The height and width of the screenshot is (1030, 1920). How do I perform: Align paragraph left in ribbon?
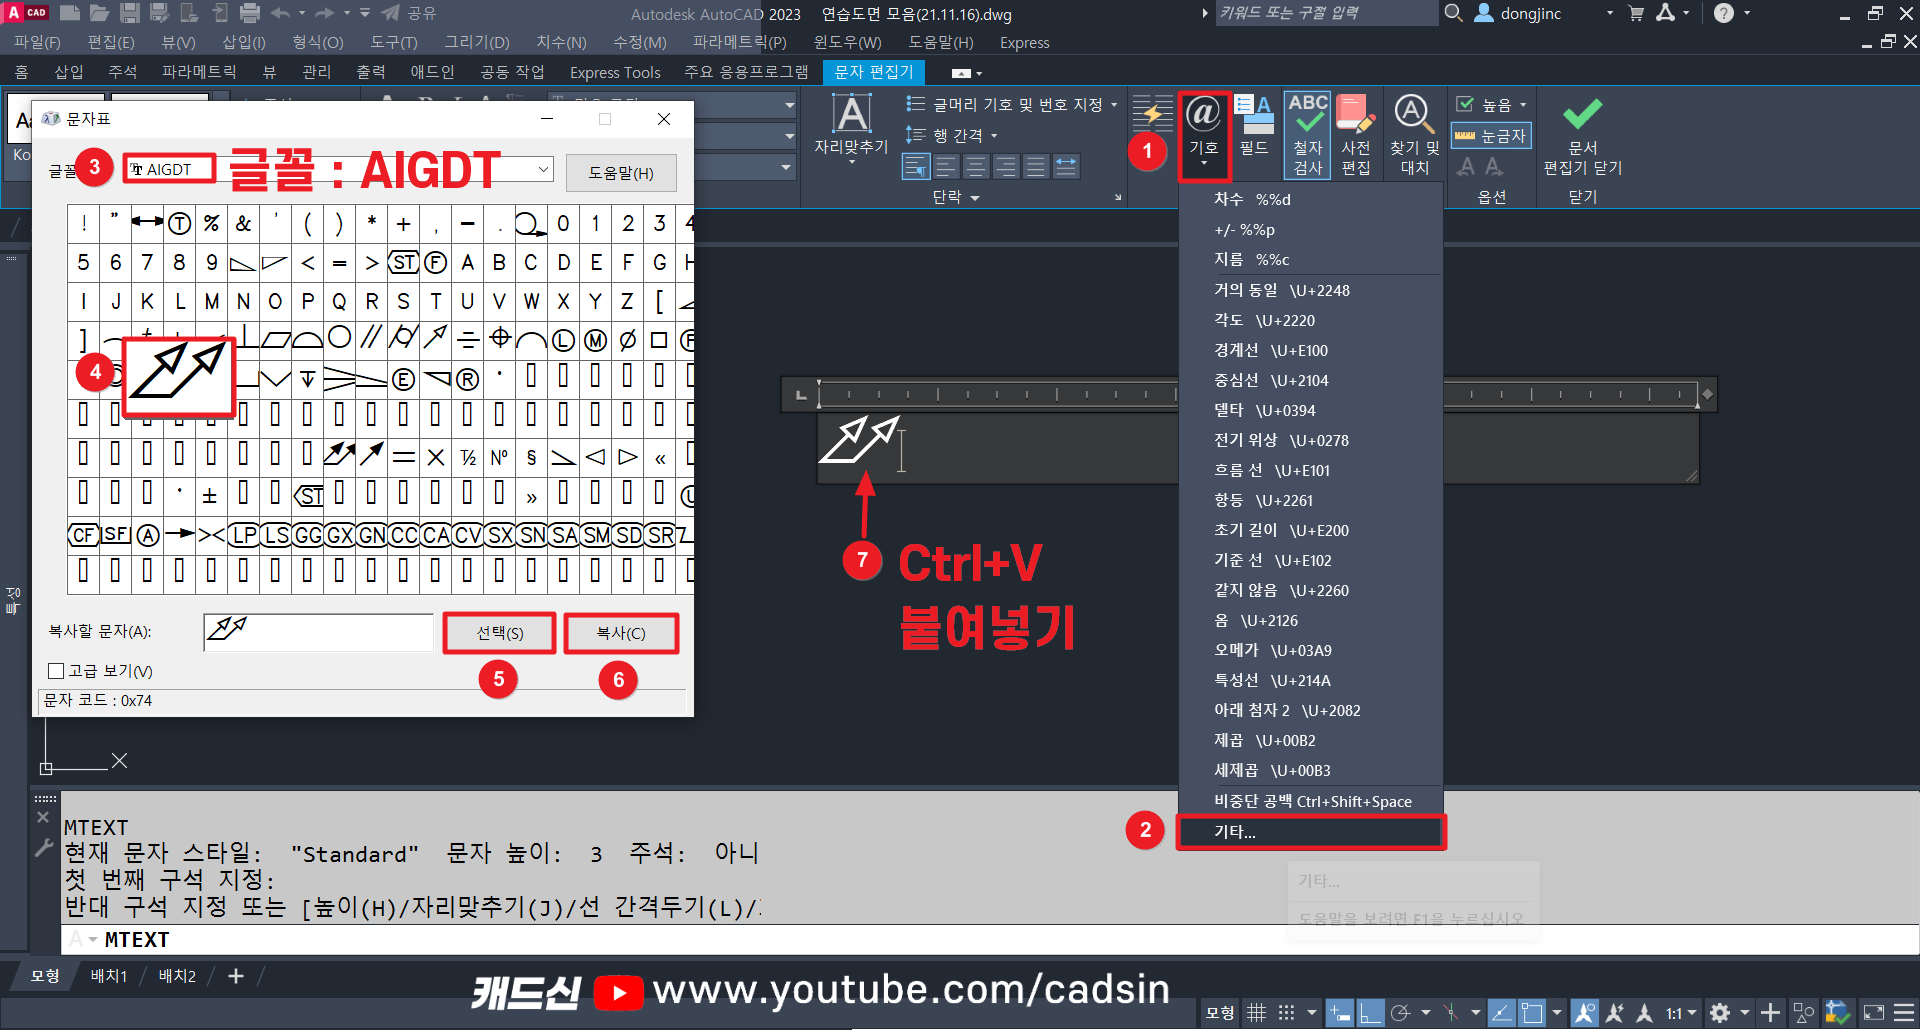(946, 166)
